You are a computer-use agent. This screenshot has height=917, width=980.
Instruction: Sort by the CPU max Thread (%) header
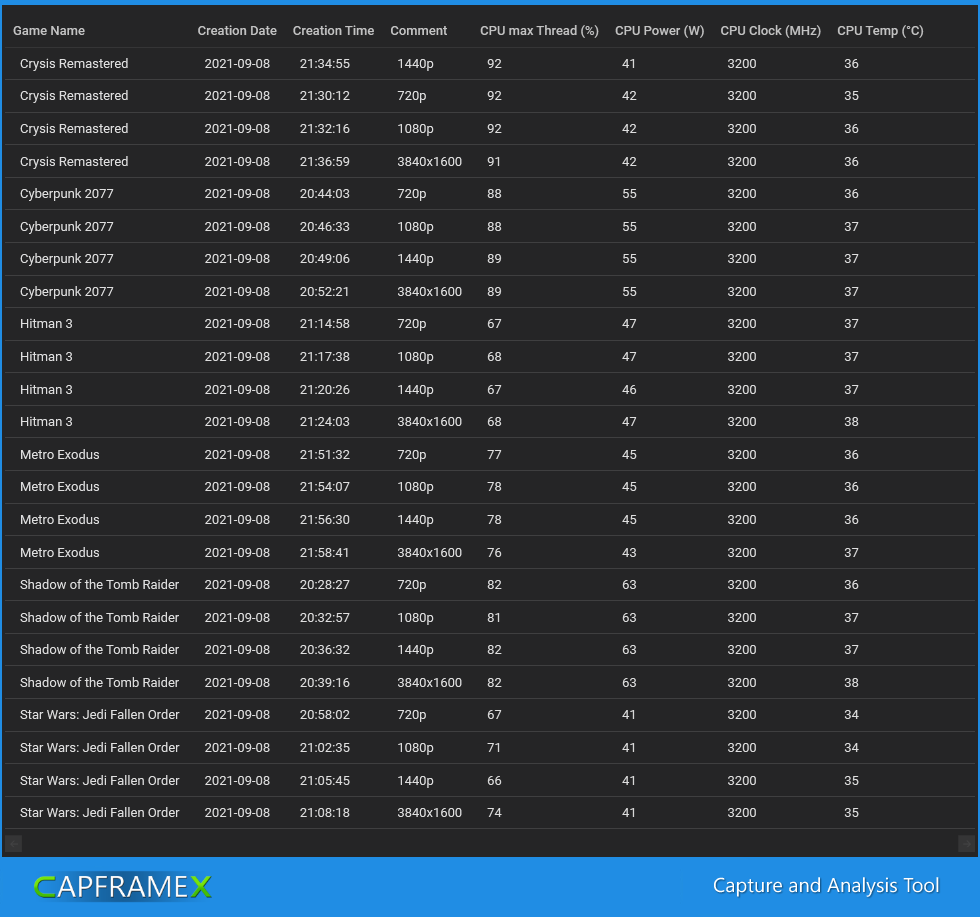pyautogui.click(x=539, y=31)
